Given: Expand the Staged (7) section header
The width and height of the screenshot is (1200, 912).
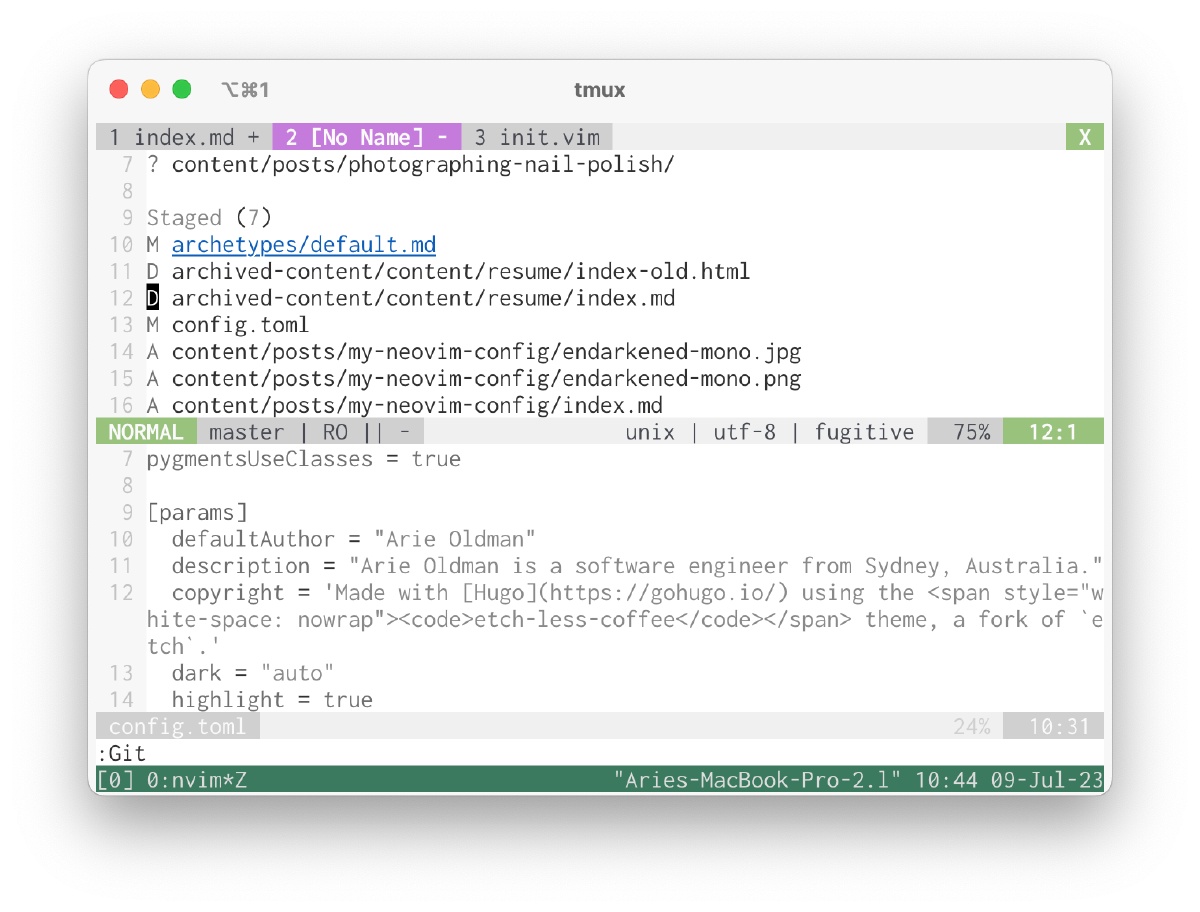Looking at the screenshot, I should [x=208, y=218].
